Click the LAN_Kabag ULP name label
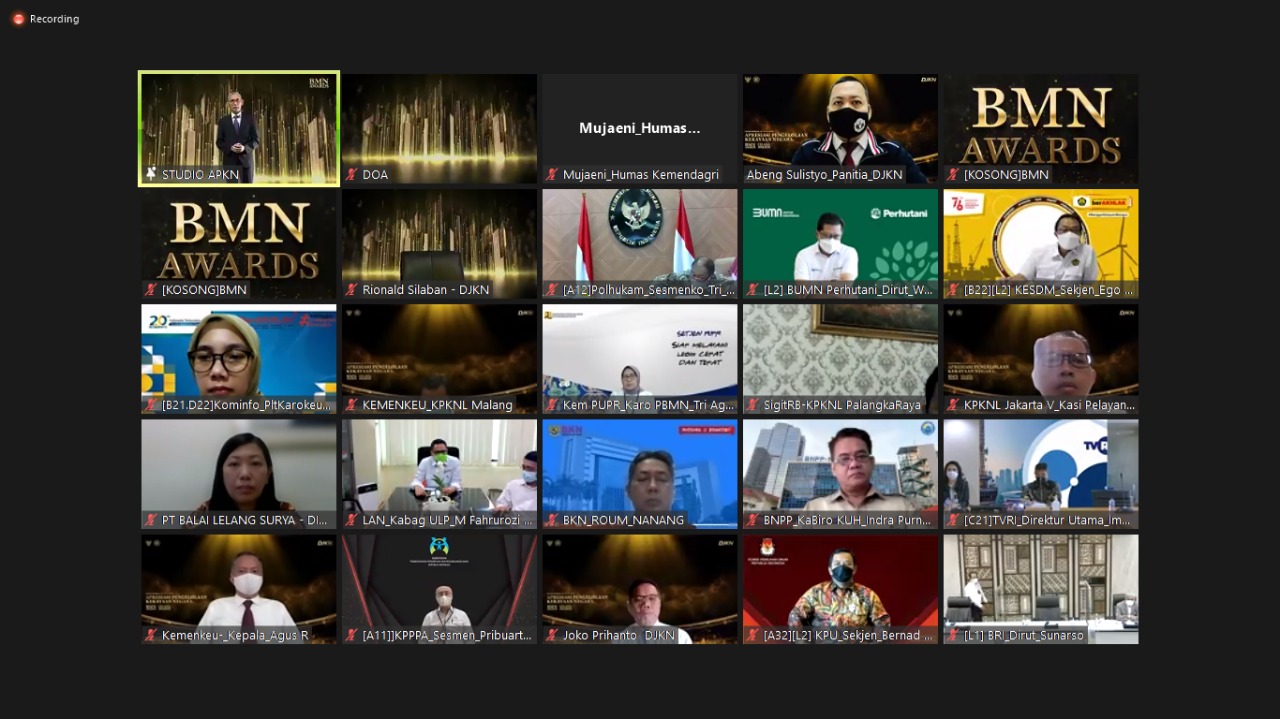1280x719 pixels. pos(446,520)
